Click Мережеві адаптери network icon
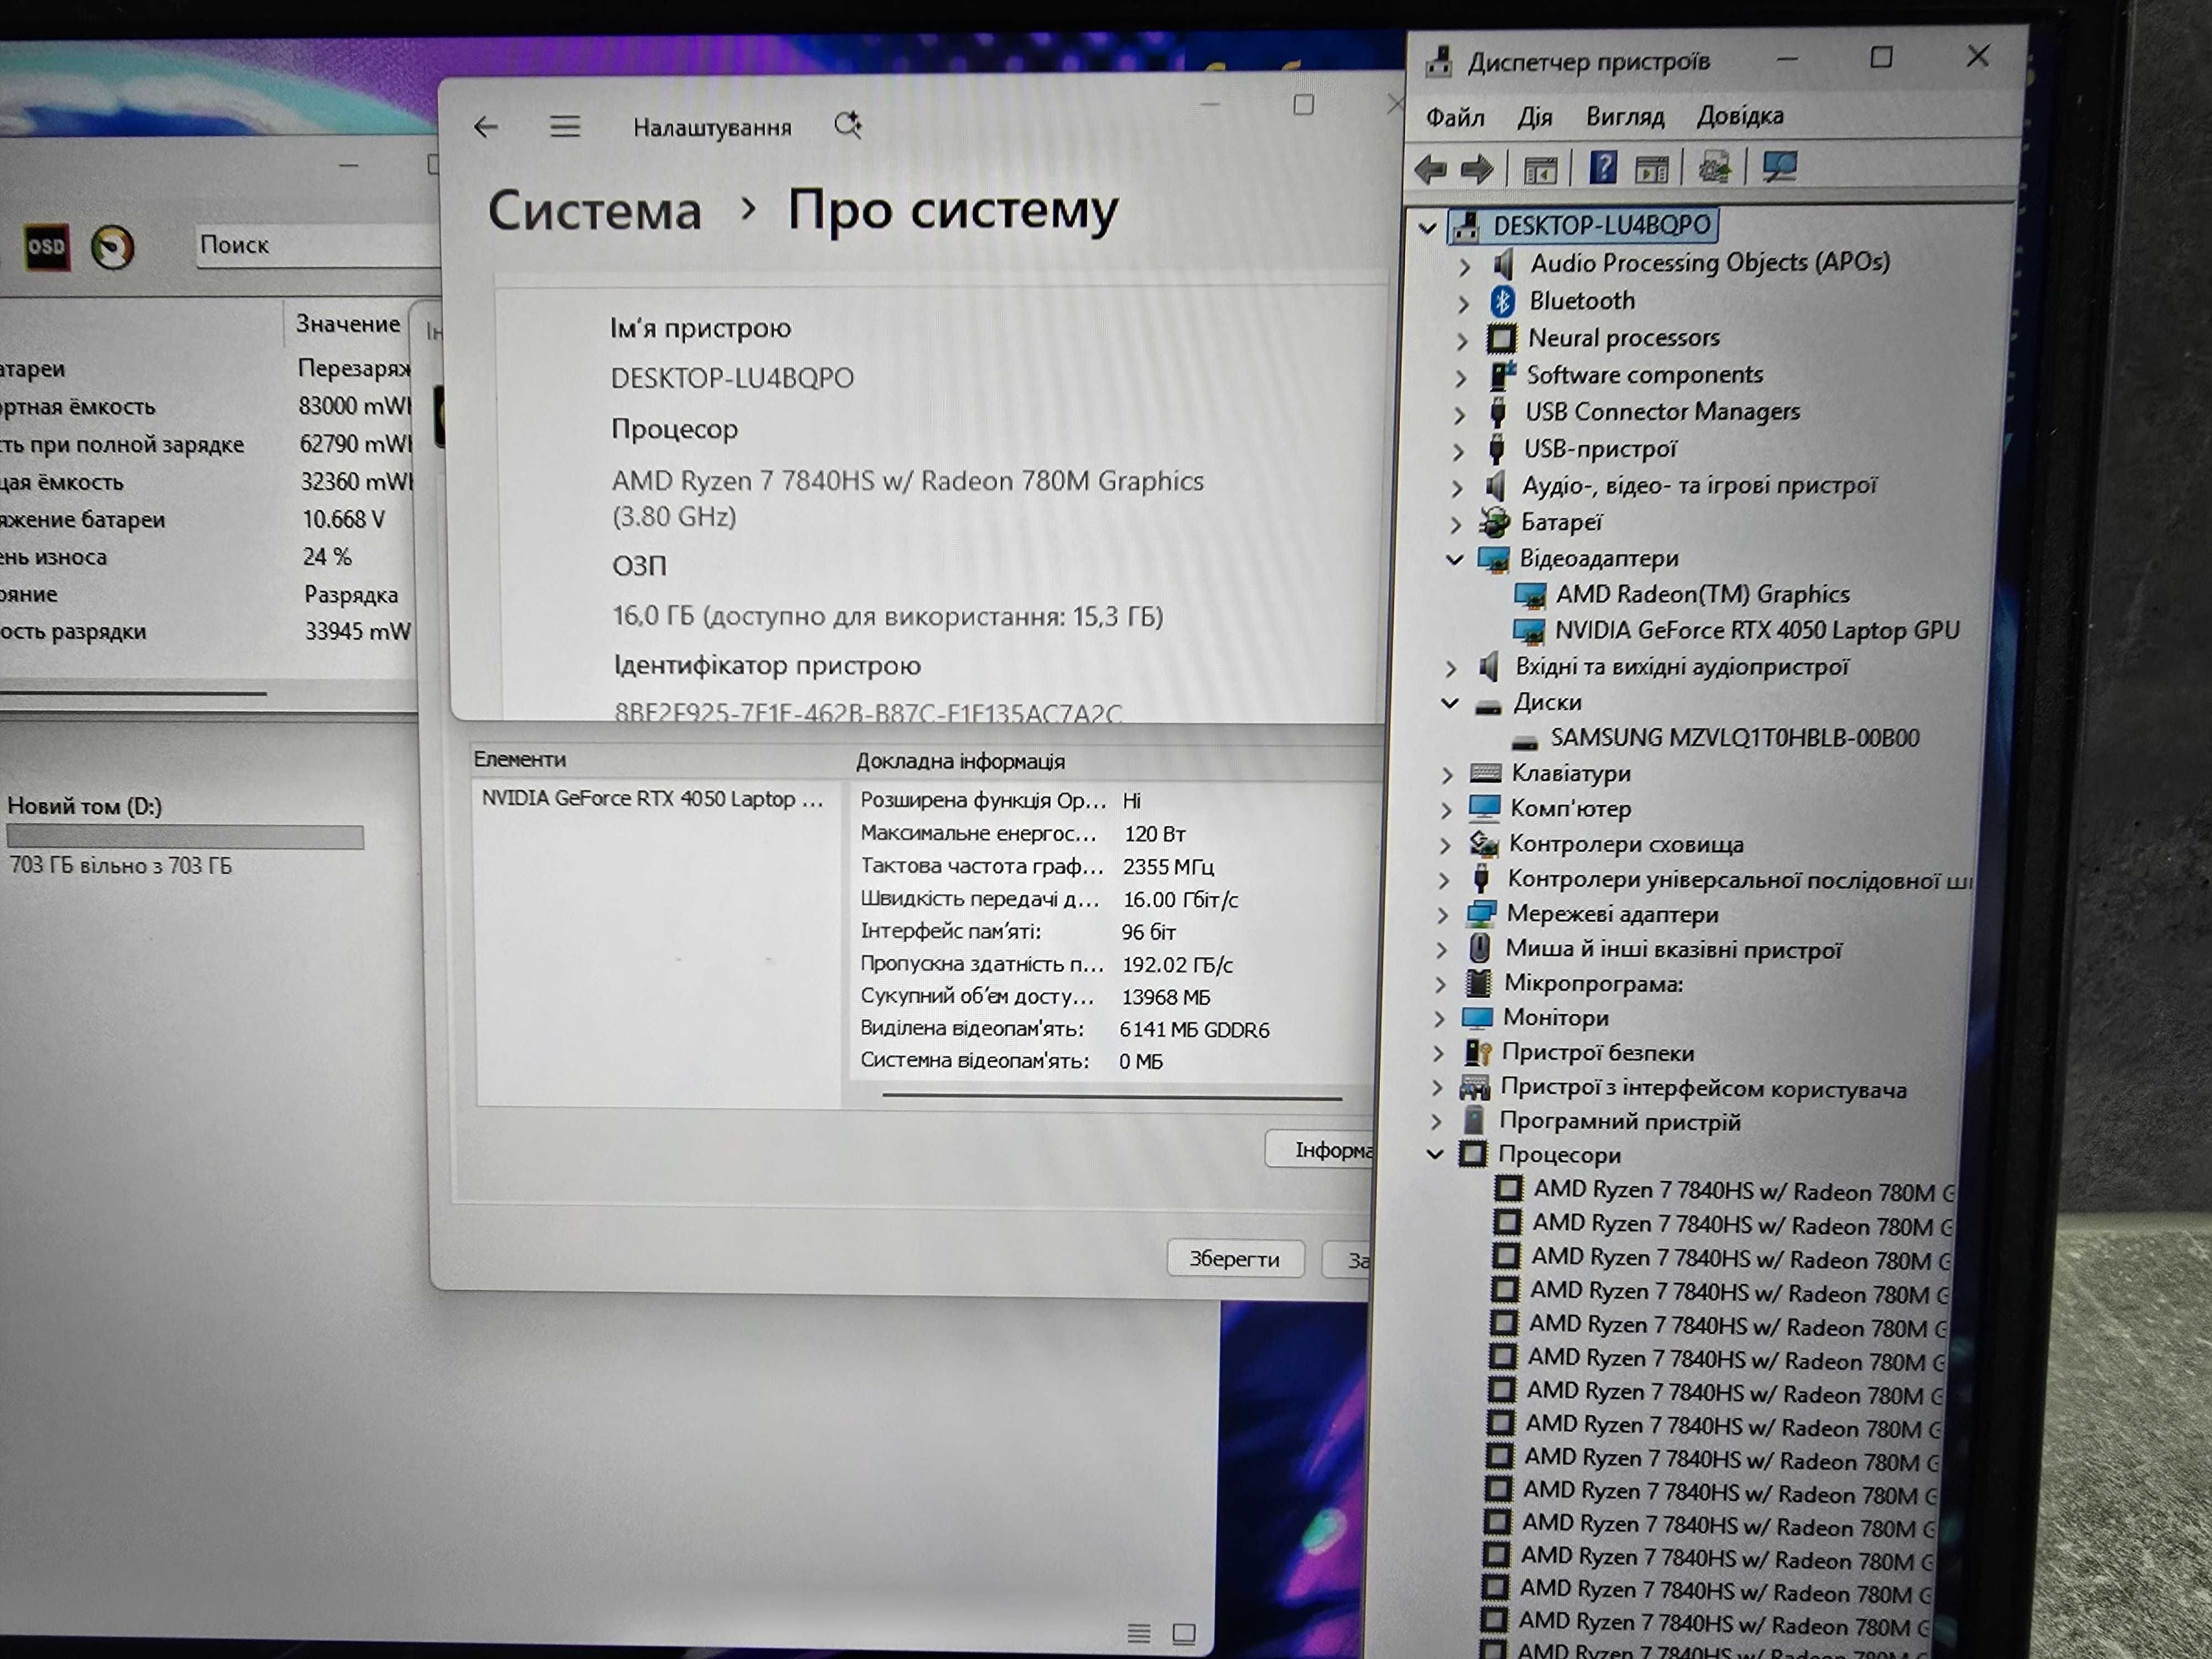Image resolution: width=2212 pixels, height=1659 pixels. click(x=1480, y=914)
